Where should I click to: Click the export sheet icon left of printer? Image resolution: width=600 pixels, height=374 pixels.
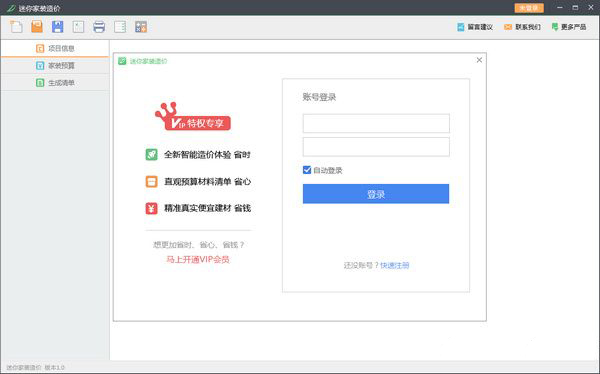click(x=78, y=27)
